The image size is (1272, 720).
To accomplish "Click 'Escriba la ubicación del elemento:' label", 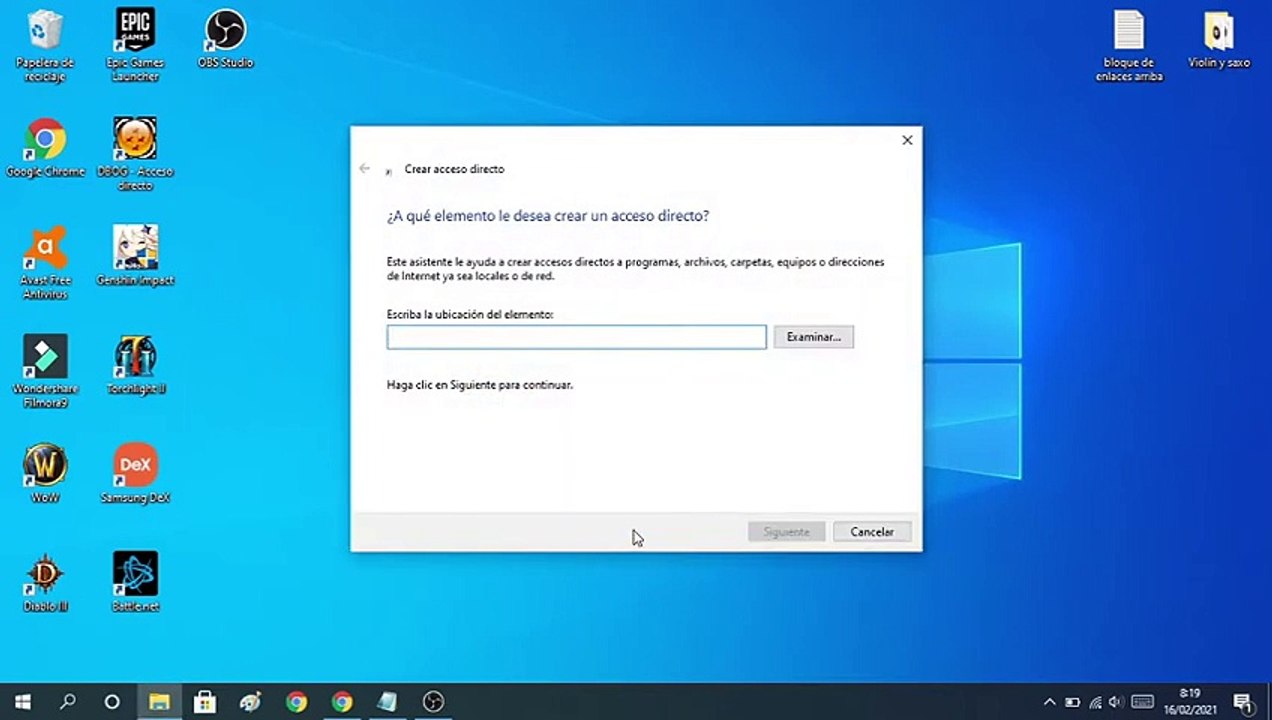I will pyautogui.click(x=470, y=314).
